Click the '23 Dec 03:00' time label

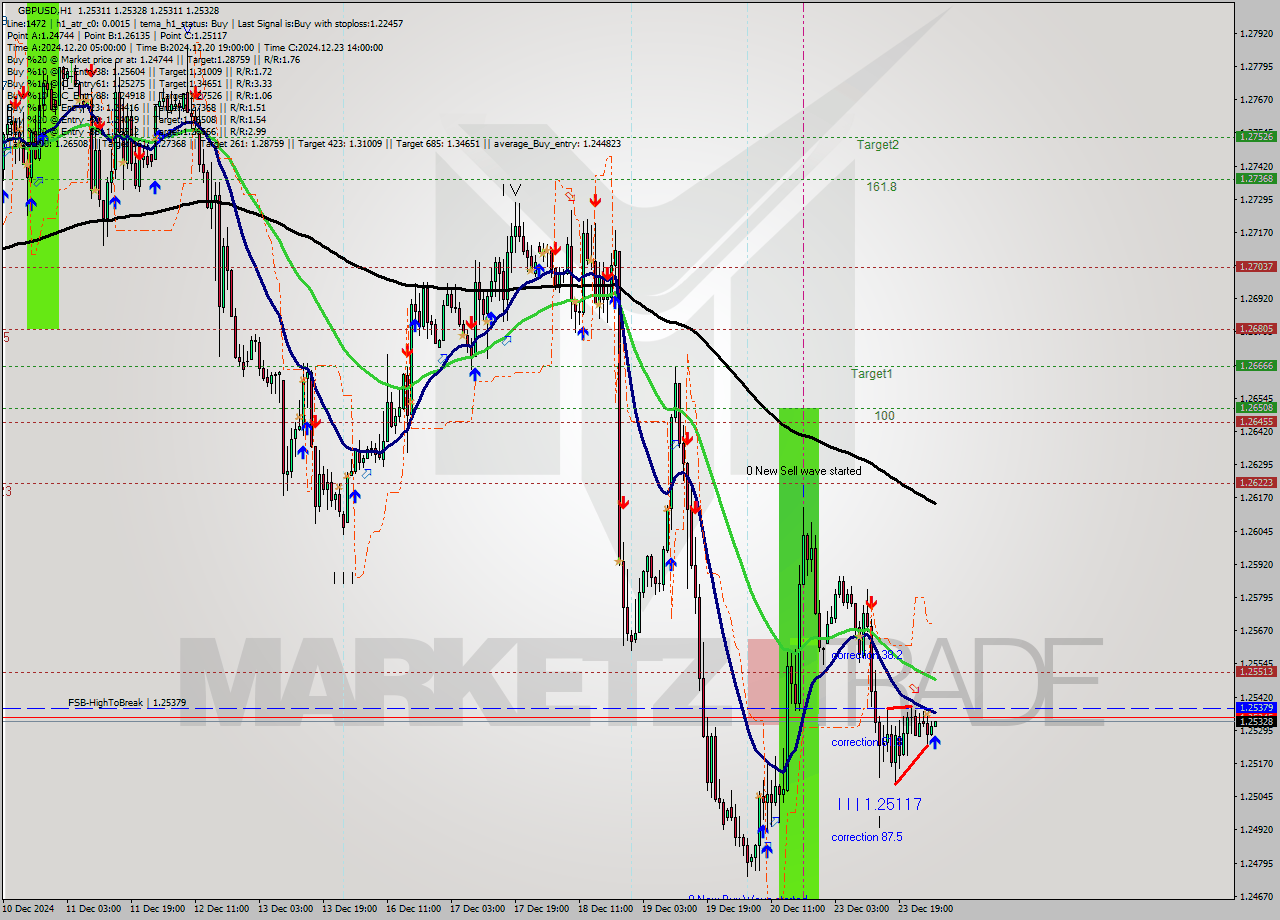[x=861, y=909]
